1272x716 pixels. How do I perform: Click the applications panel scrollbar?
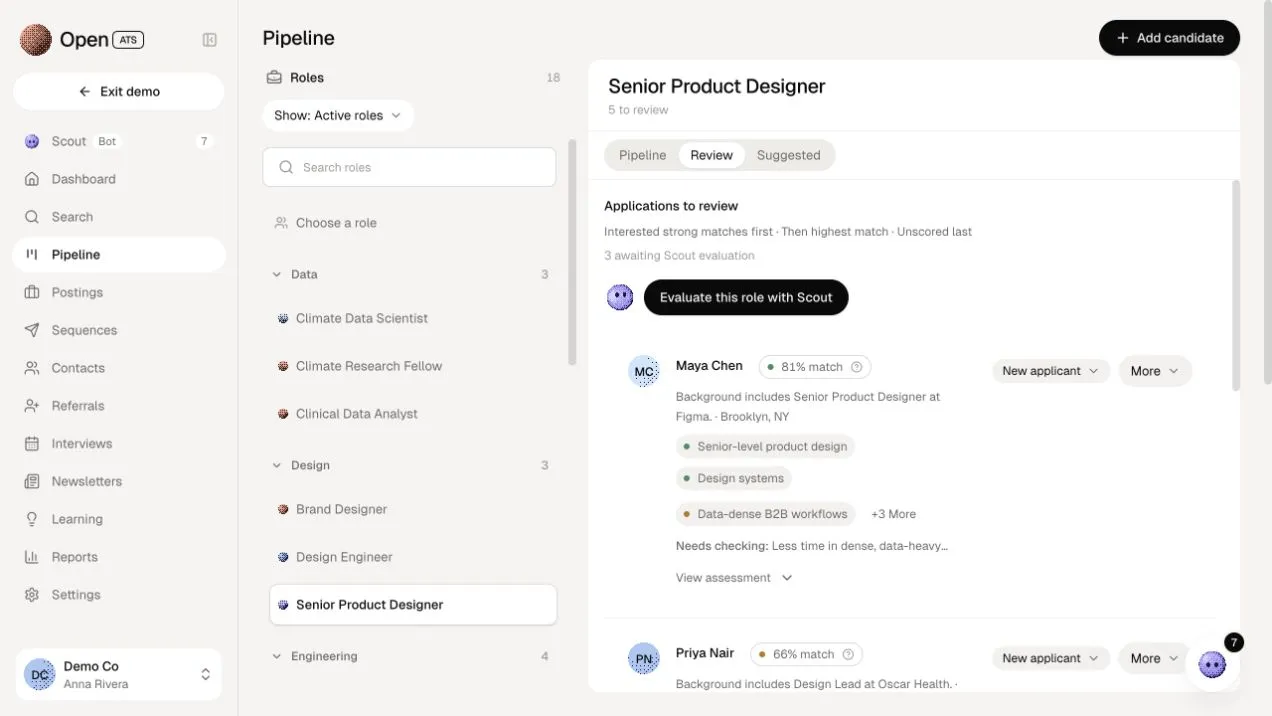1236,285
